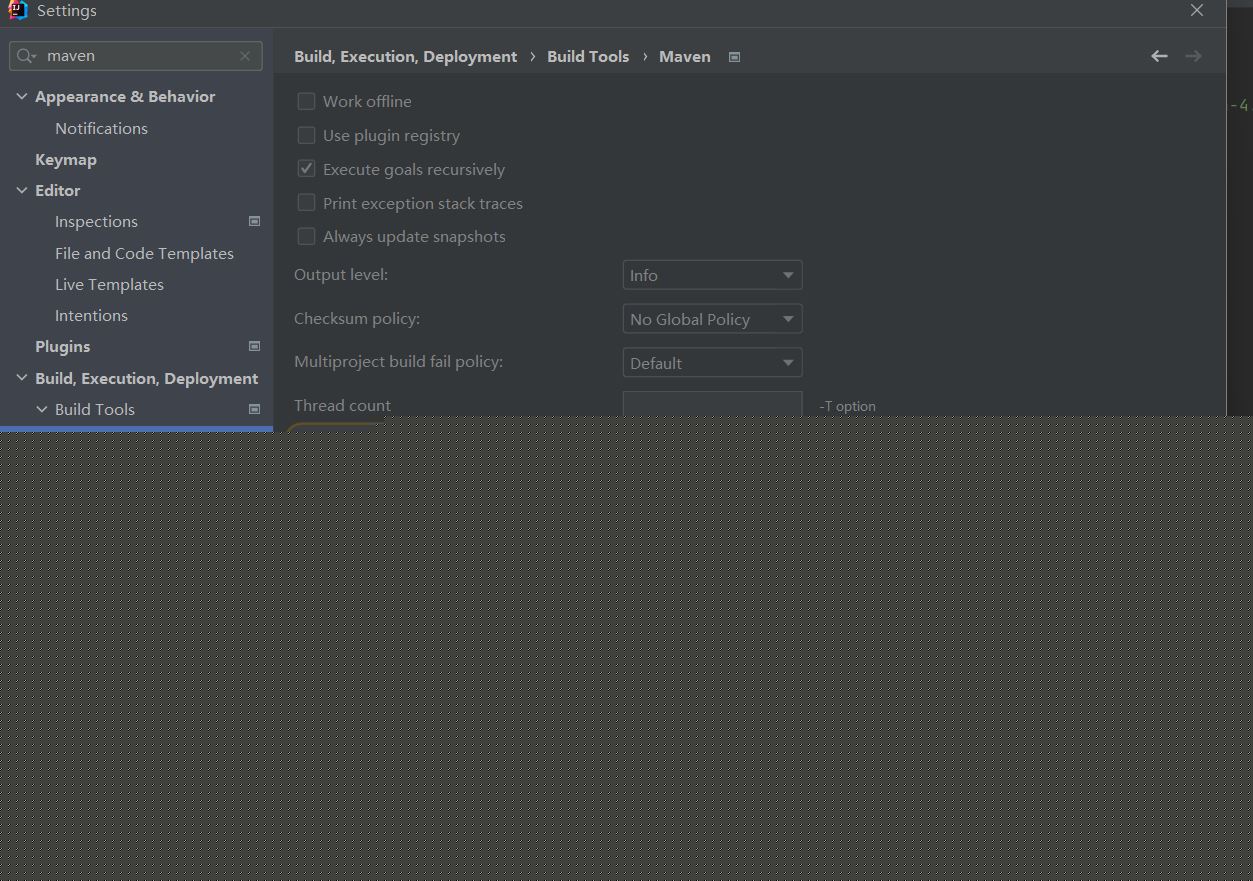Collapse Build, Execution, Deployment section
Screen dimensions: 1253x881
pos(22,378)
